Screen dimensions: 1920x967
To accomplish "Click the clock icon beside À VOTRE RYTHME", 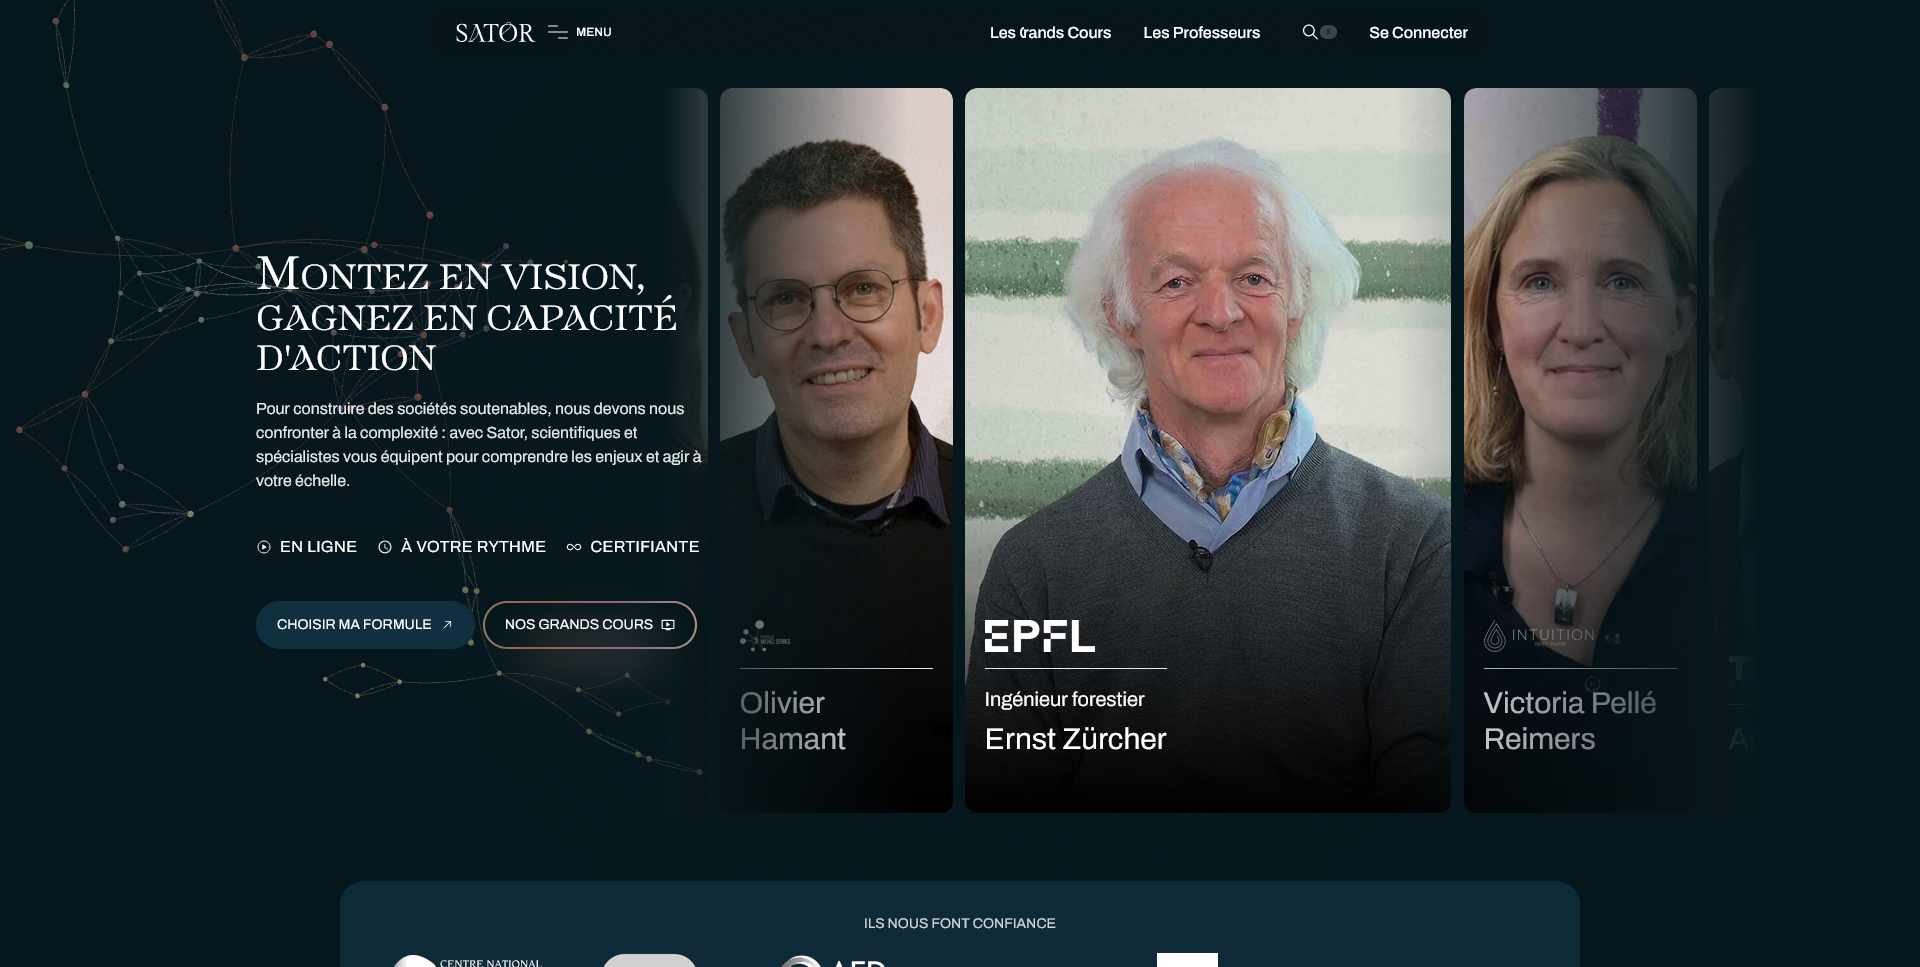I will pos(385,547).
